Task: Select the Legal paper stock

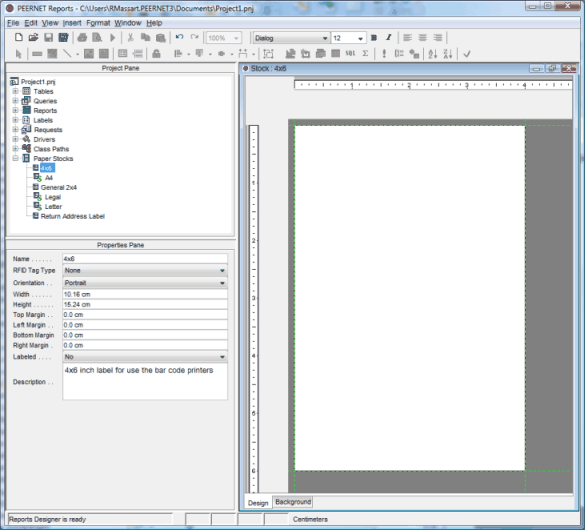Action: tap(53, 197)
